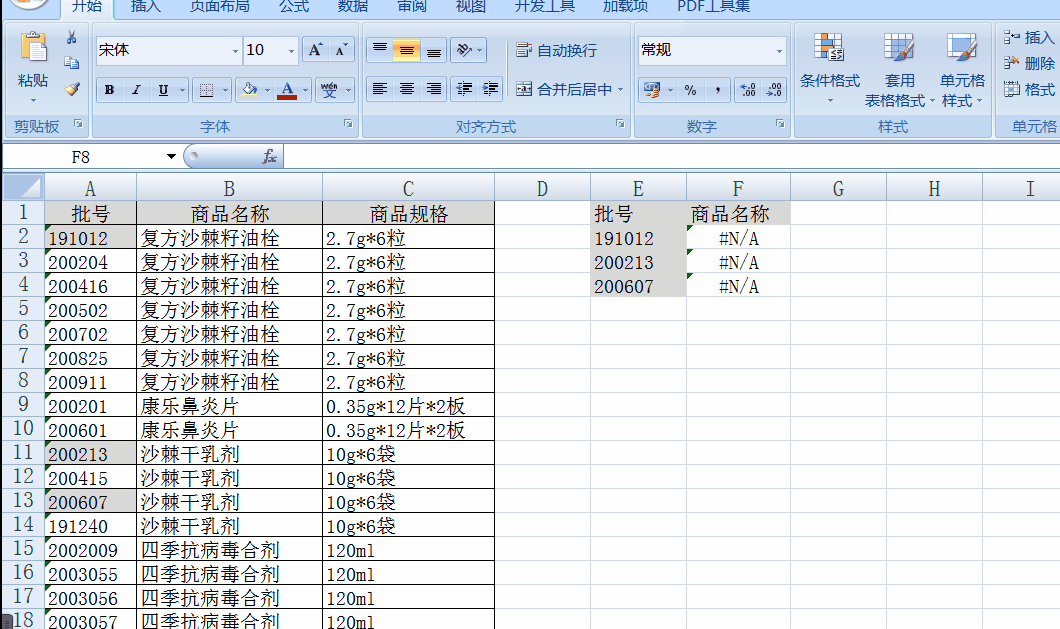The image size is (1060, 629).
Task: Switch to 公式 tab
Action: (x=294, y=7)
